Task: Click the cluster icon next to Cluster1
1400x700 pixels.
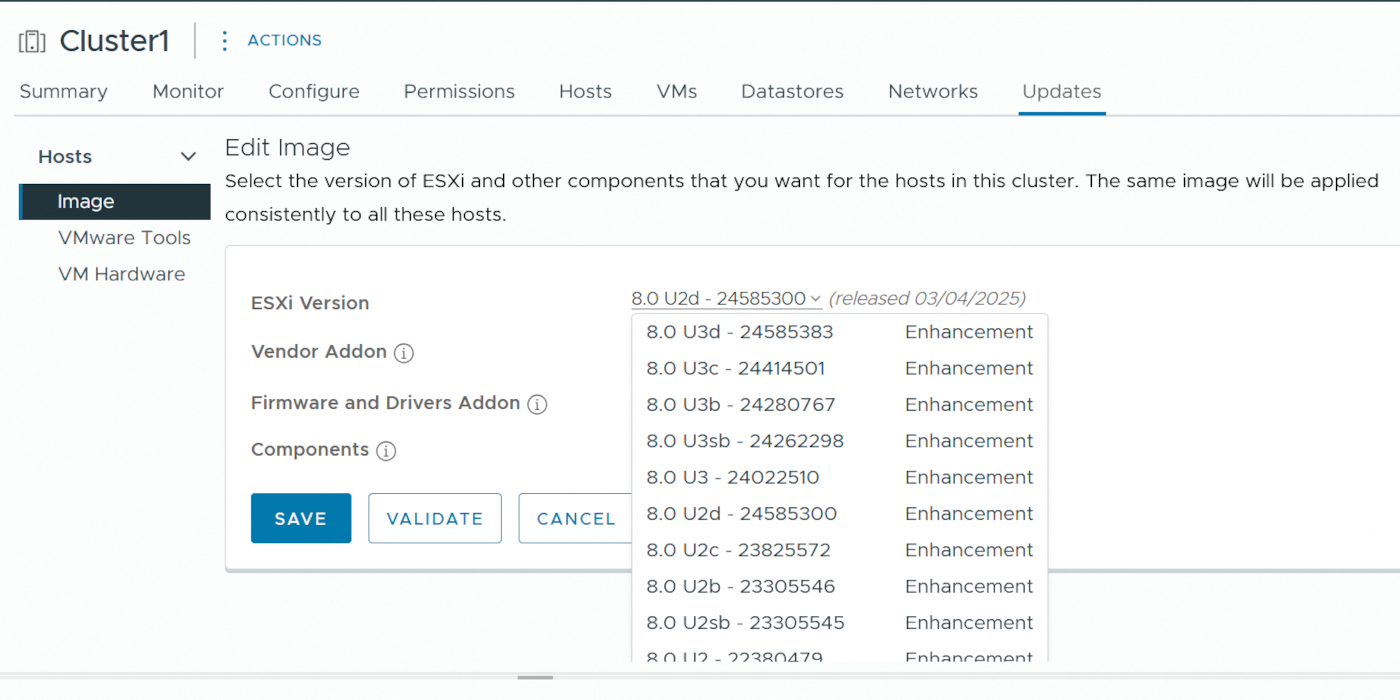Action: pyautogui.click(x=31, y=40)
